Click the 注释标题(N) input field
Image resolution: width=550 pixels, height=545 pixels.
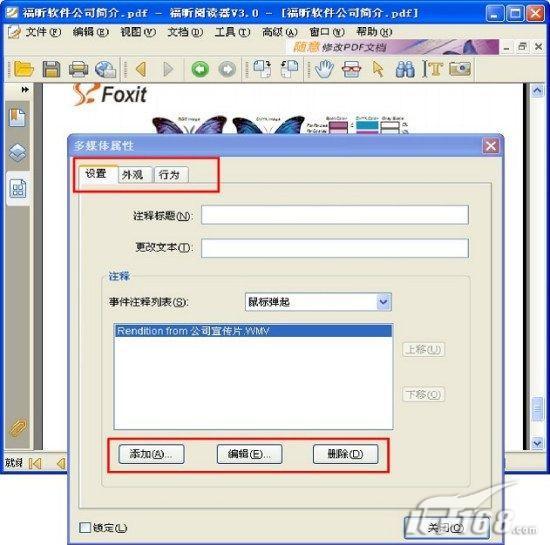click(x=335, y=215)
